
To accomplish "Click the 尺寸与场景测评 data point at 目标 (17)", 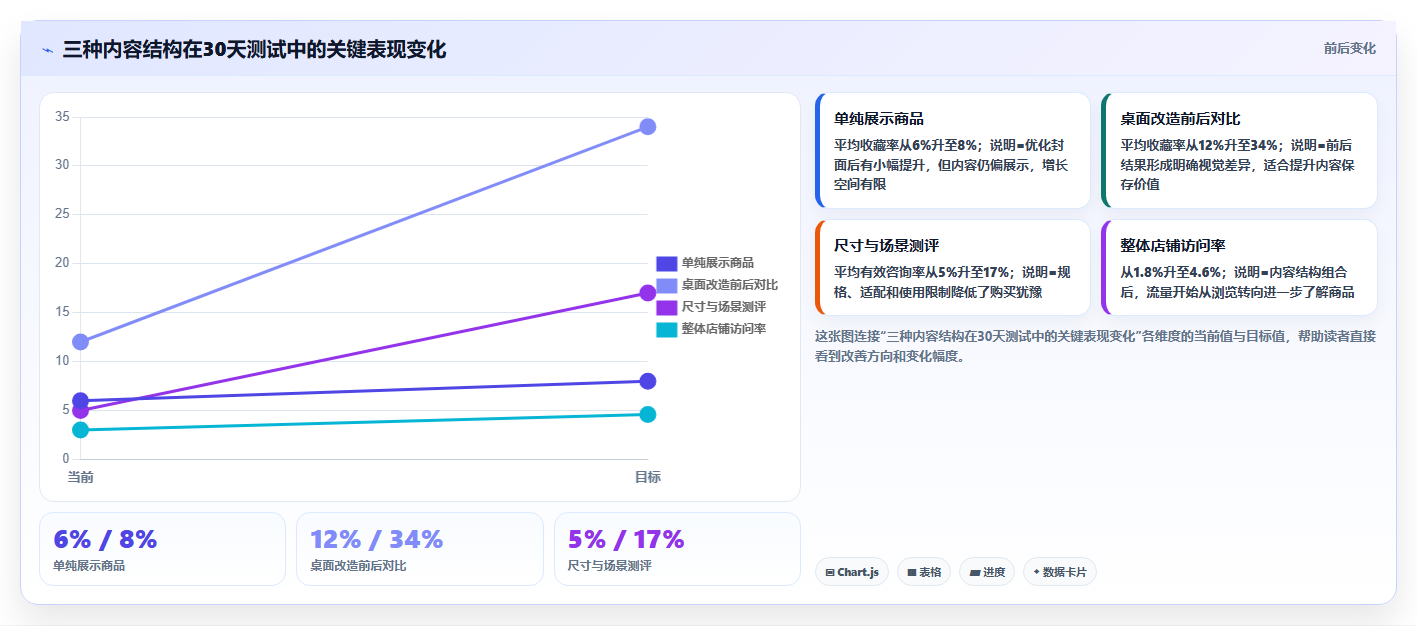I will click(647, 293).
